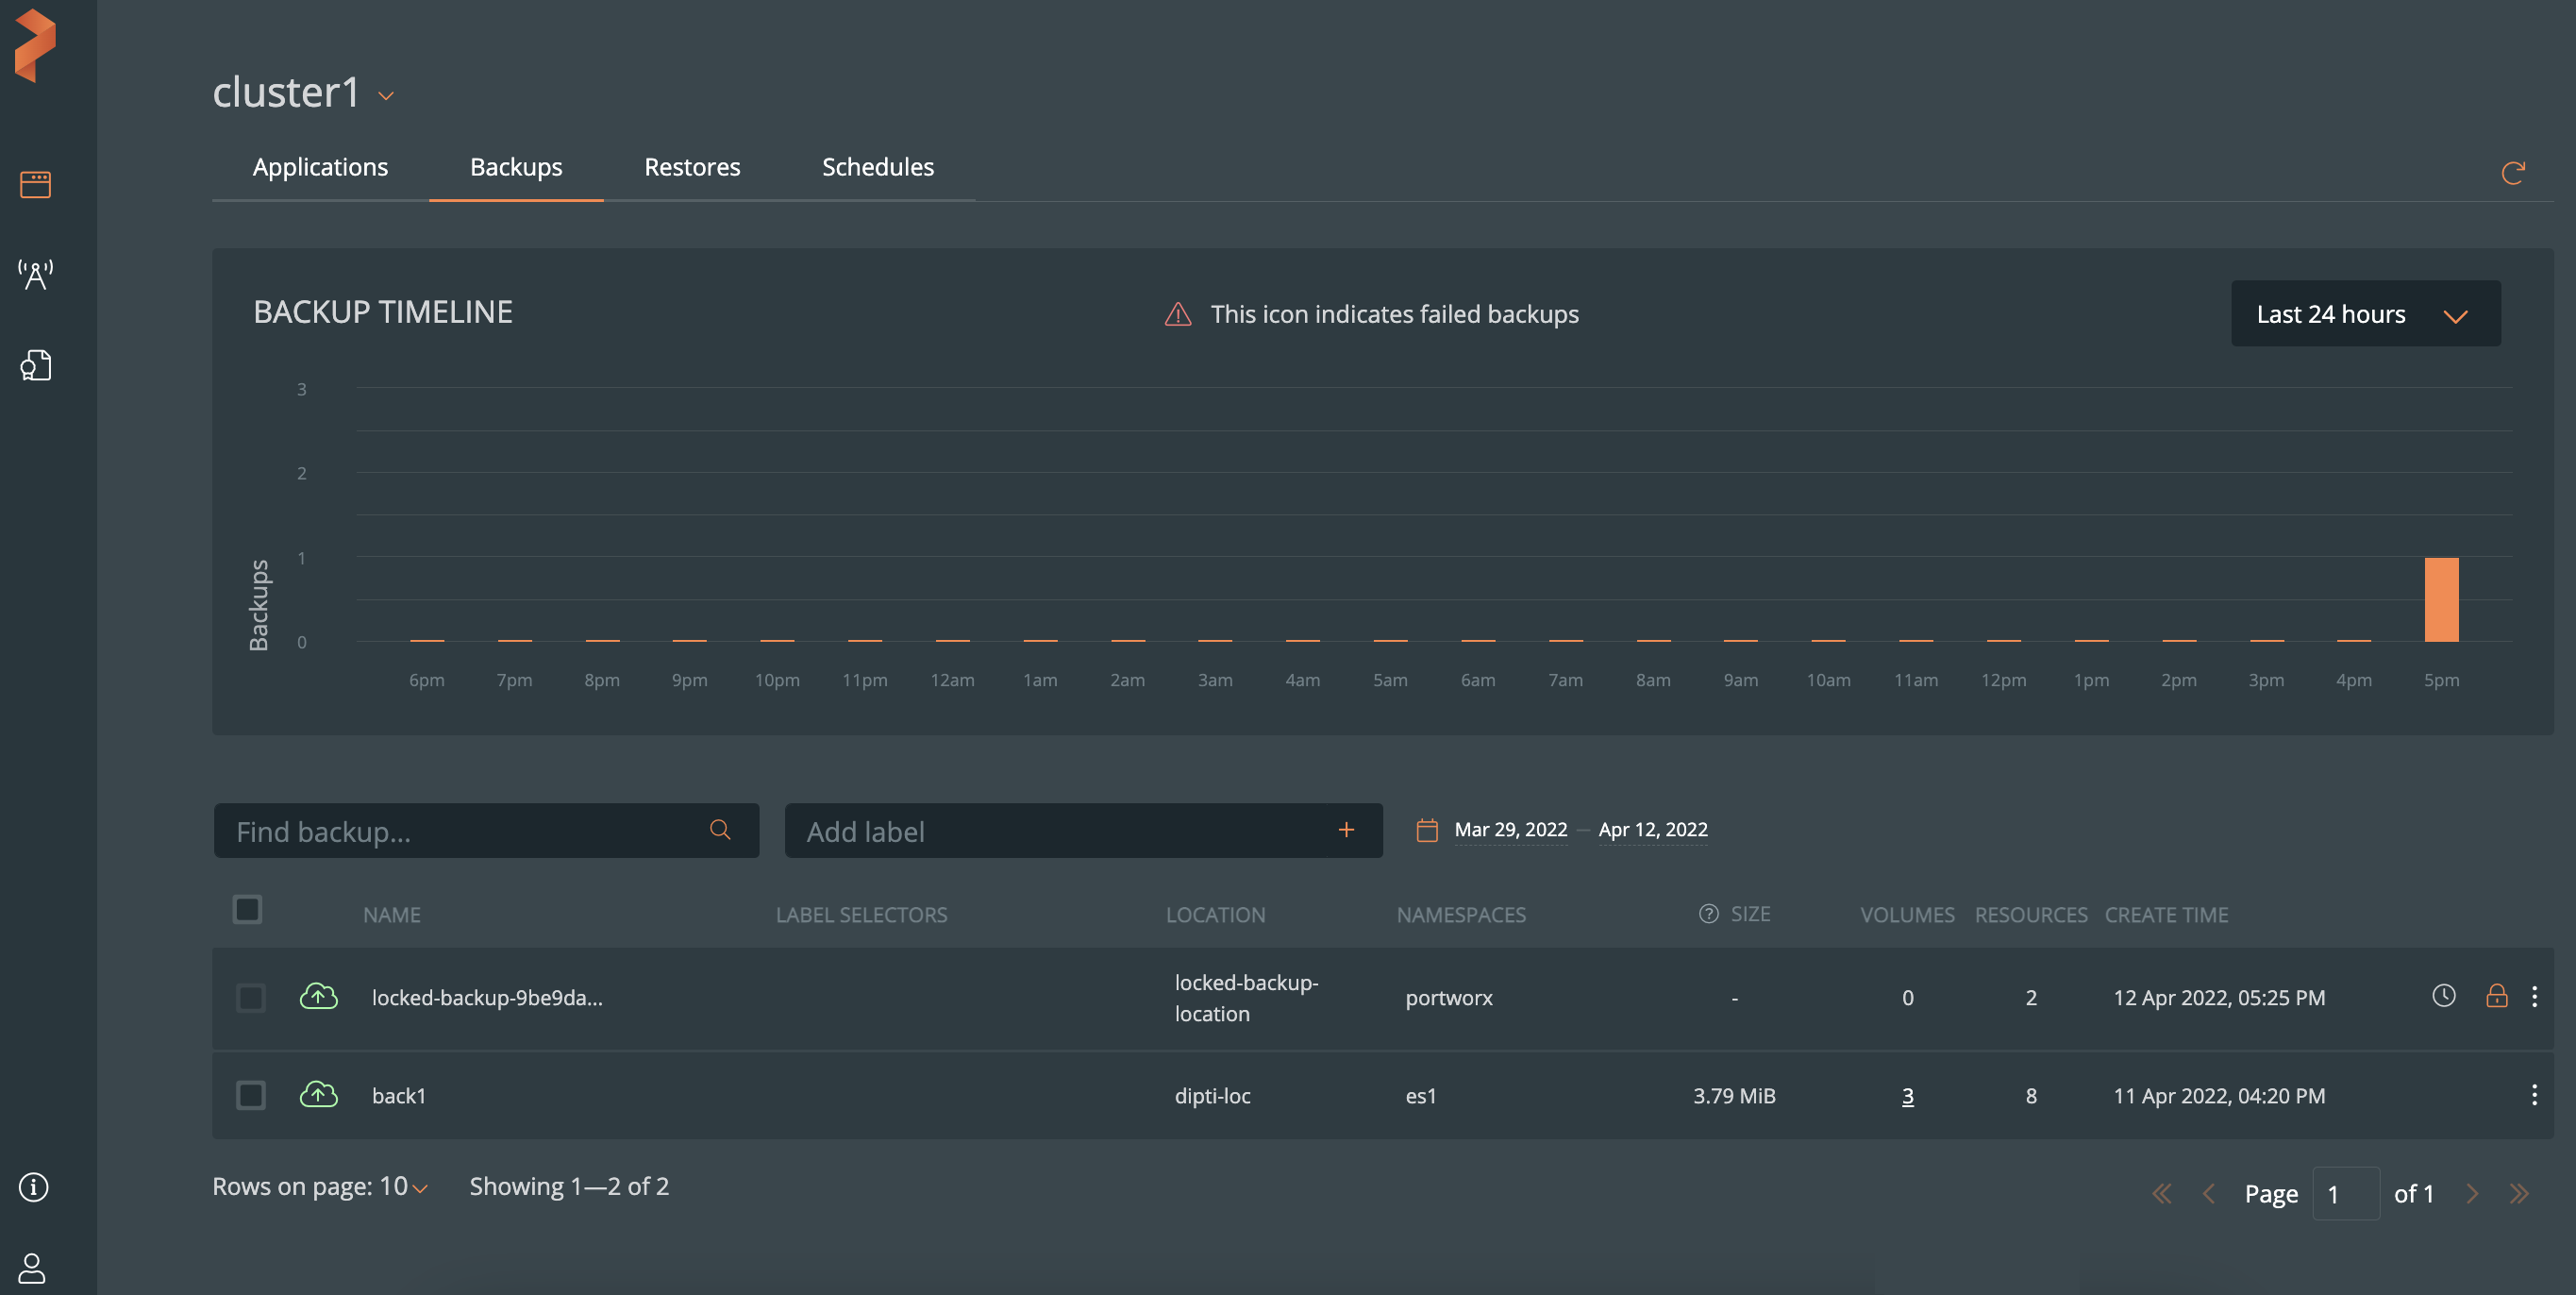
Task: Open the info icon in sidebar
Action: [33, 1187]
